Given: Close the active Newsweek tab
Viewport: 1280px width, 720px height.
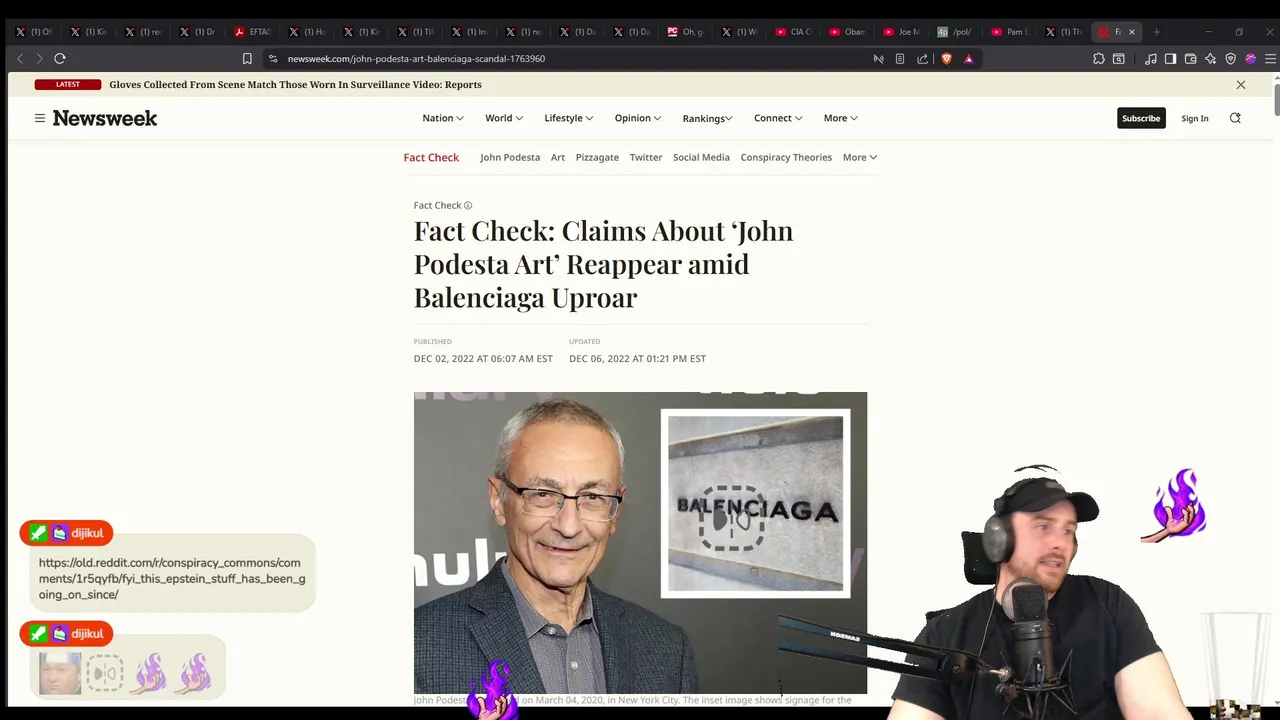Looking at the screenshot, I should coord(1132,32).
